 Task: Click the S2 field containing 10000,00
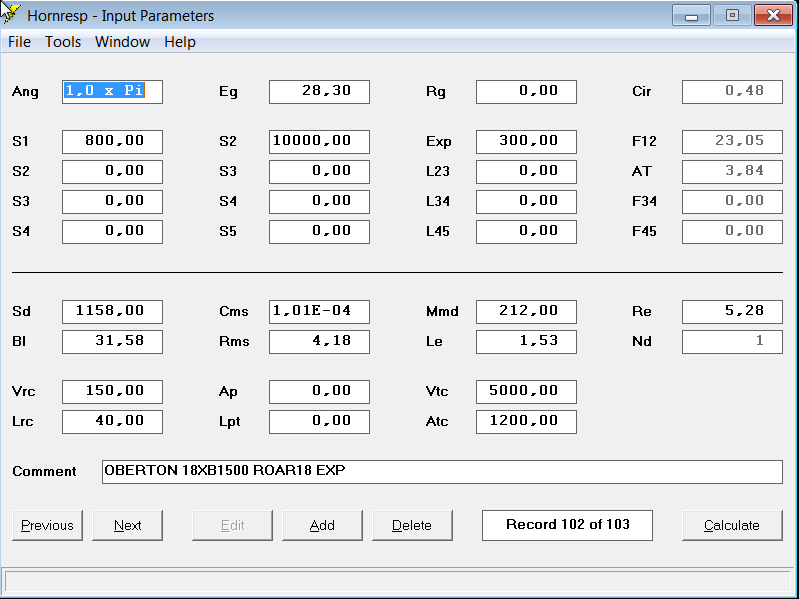[319, 142]
